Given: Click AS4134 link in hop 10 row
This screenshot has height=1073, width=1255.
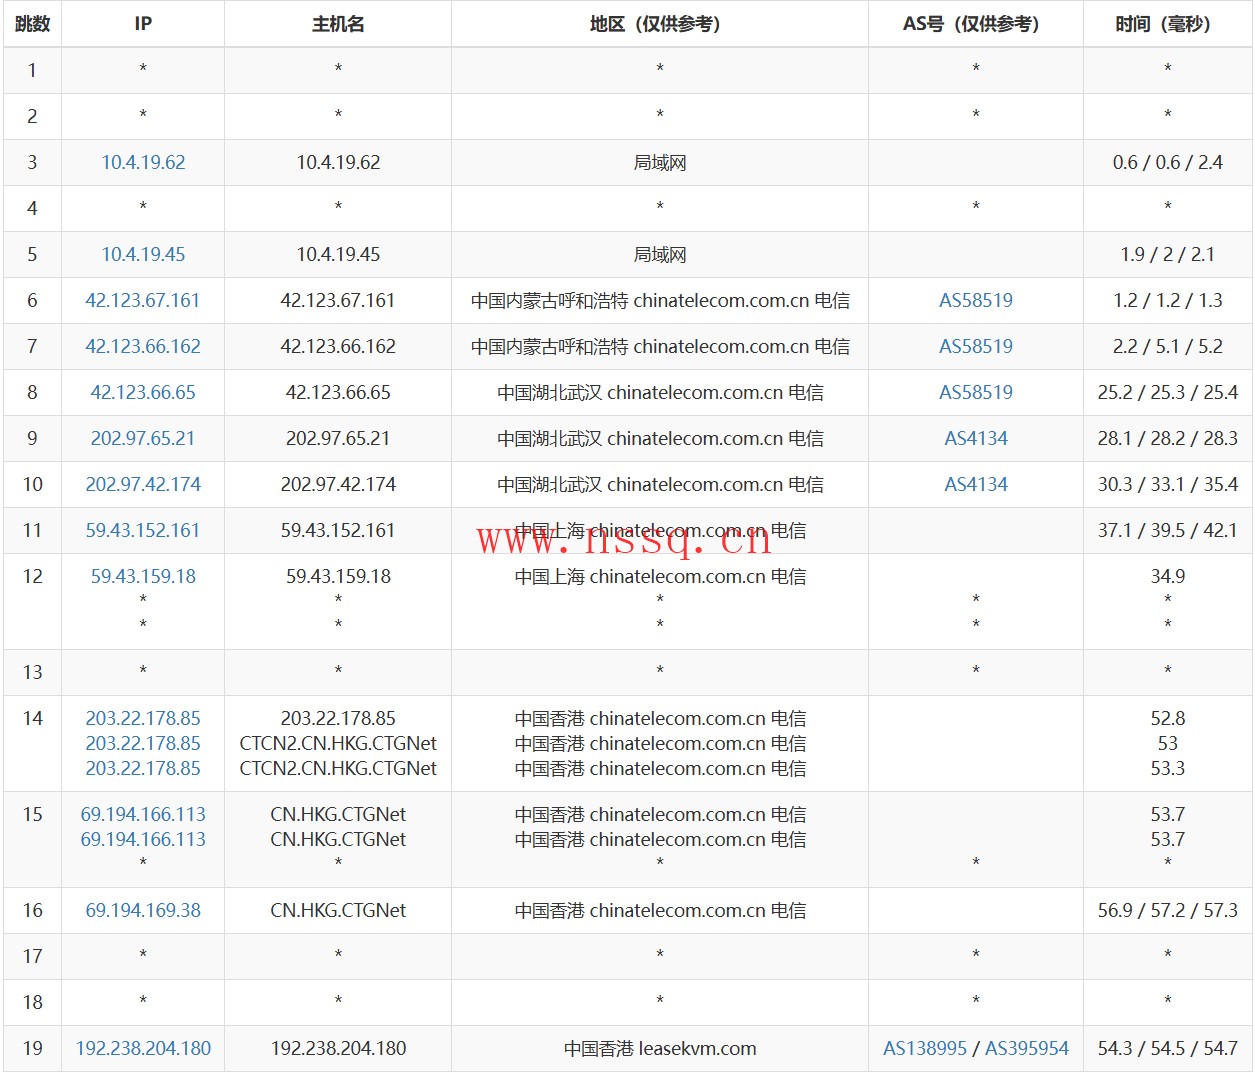Looking at the screenshot, I should click(x=976, y=484).
